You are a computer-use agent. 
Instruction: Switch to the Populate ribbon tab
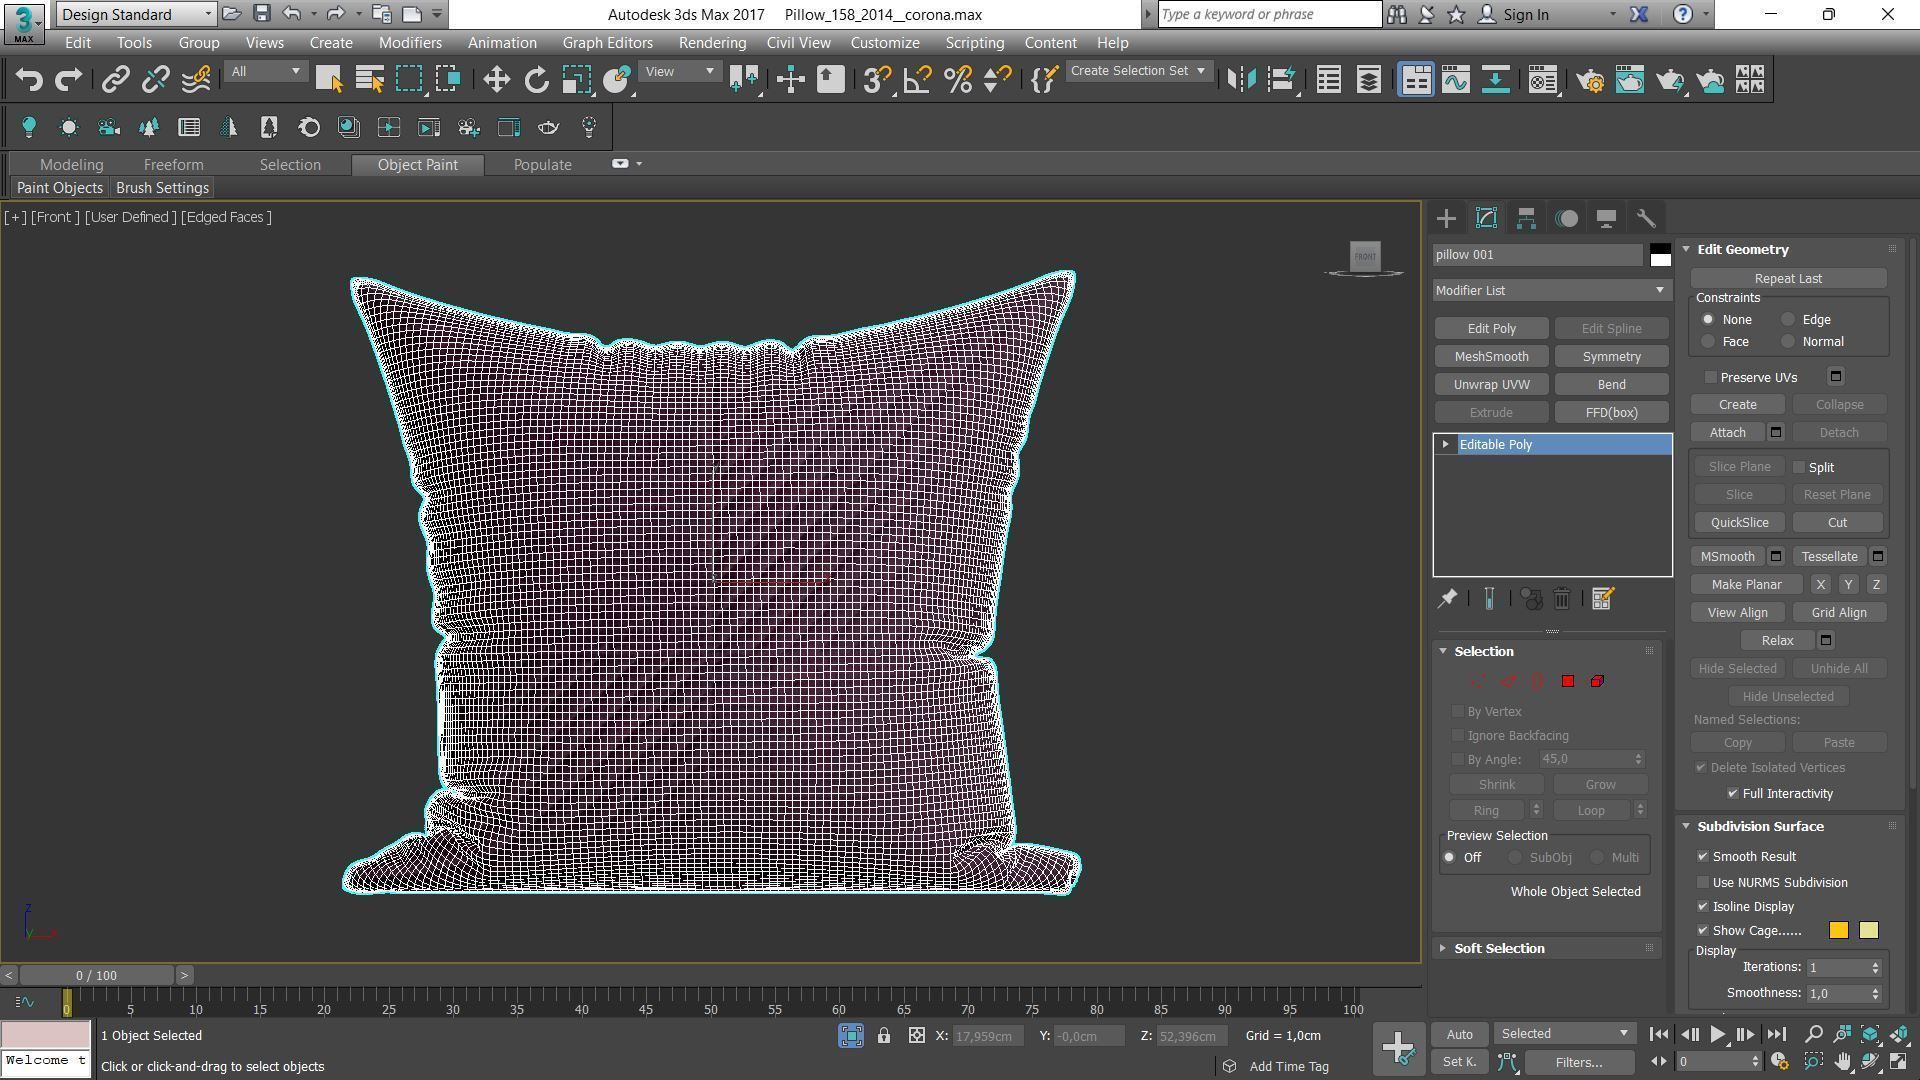coord(542,165)
